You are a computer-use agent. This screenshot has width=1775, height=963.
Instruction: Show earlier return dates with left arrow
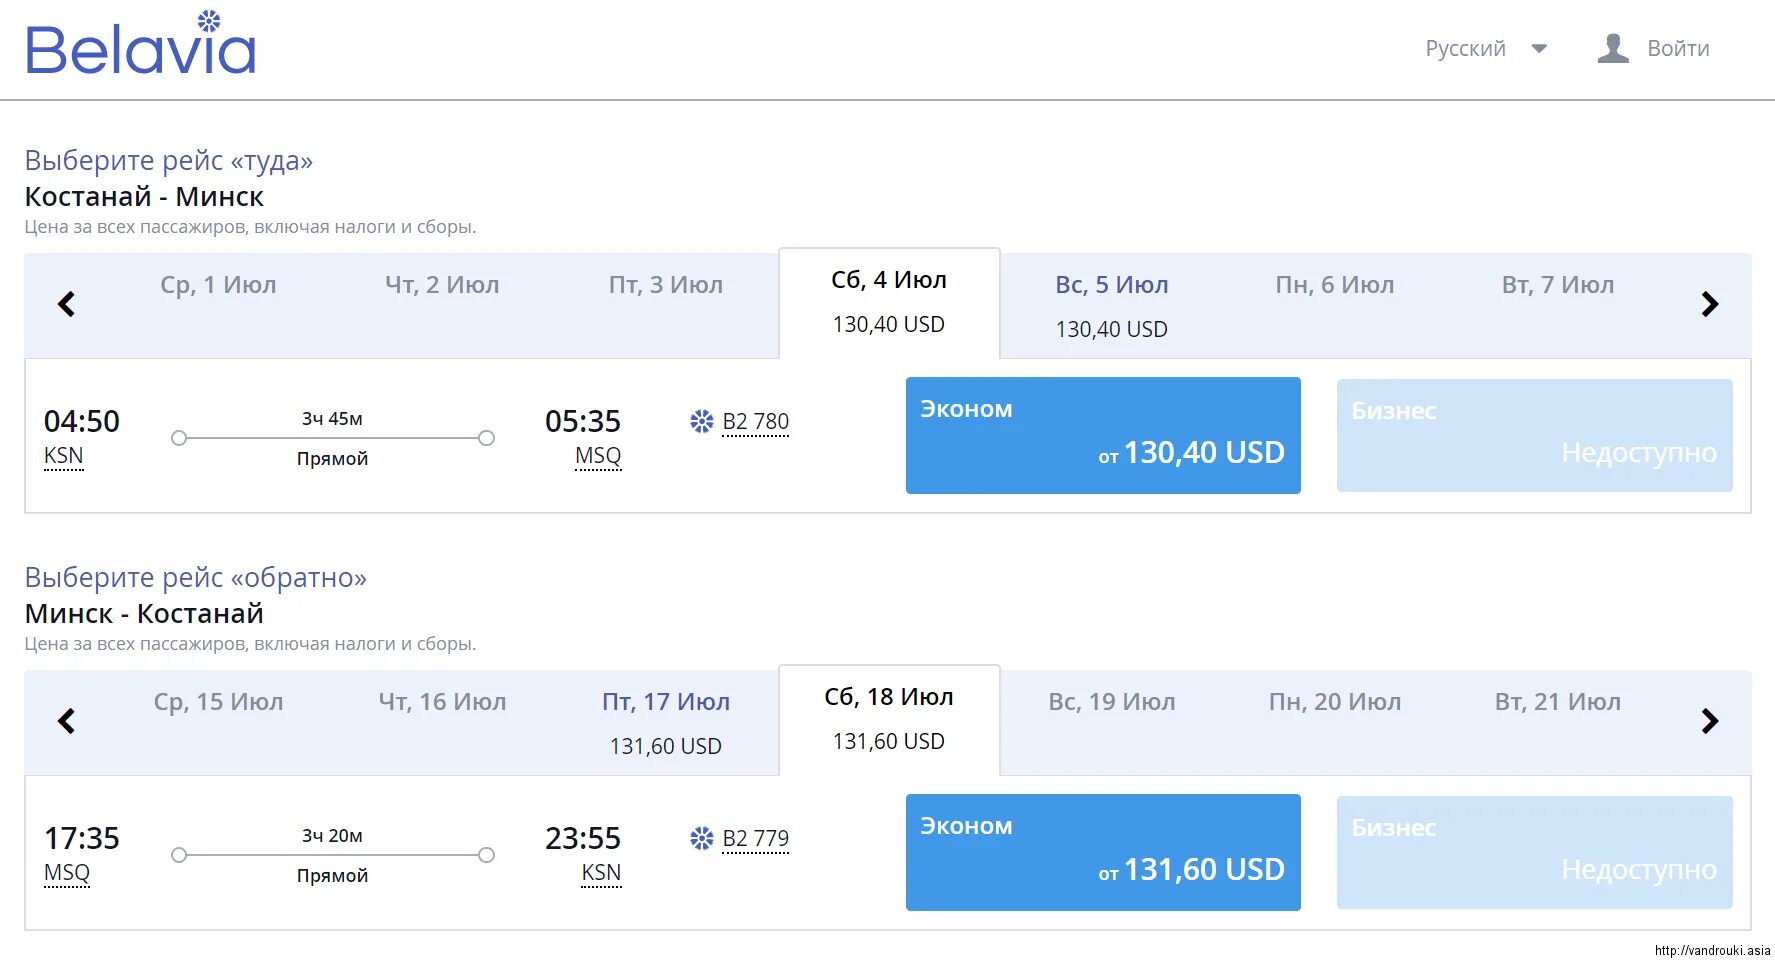tap(66, 721)
